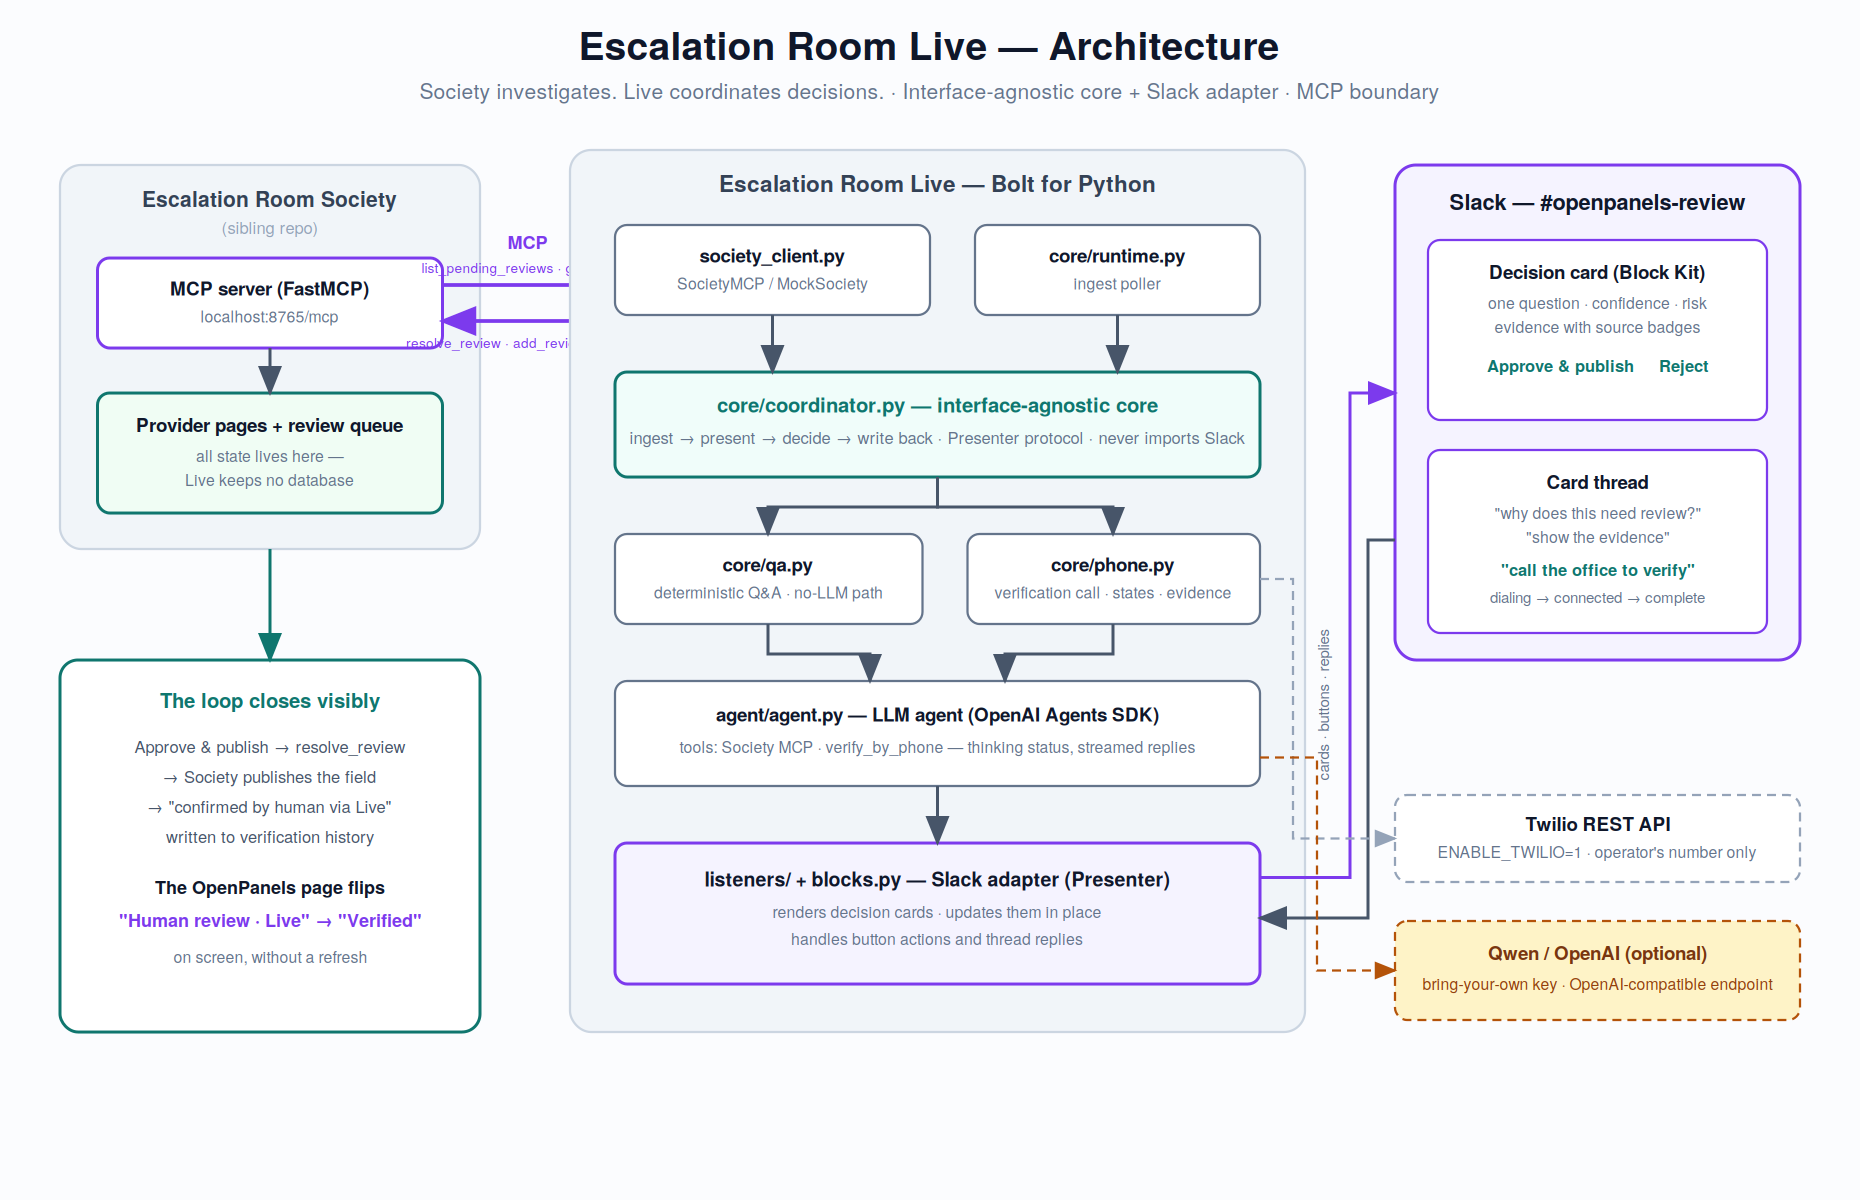Click '"why does this need review?"' line
1860x1200 pixels.
[1597, 513]
